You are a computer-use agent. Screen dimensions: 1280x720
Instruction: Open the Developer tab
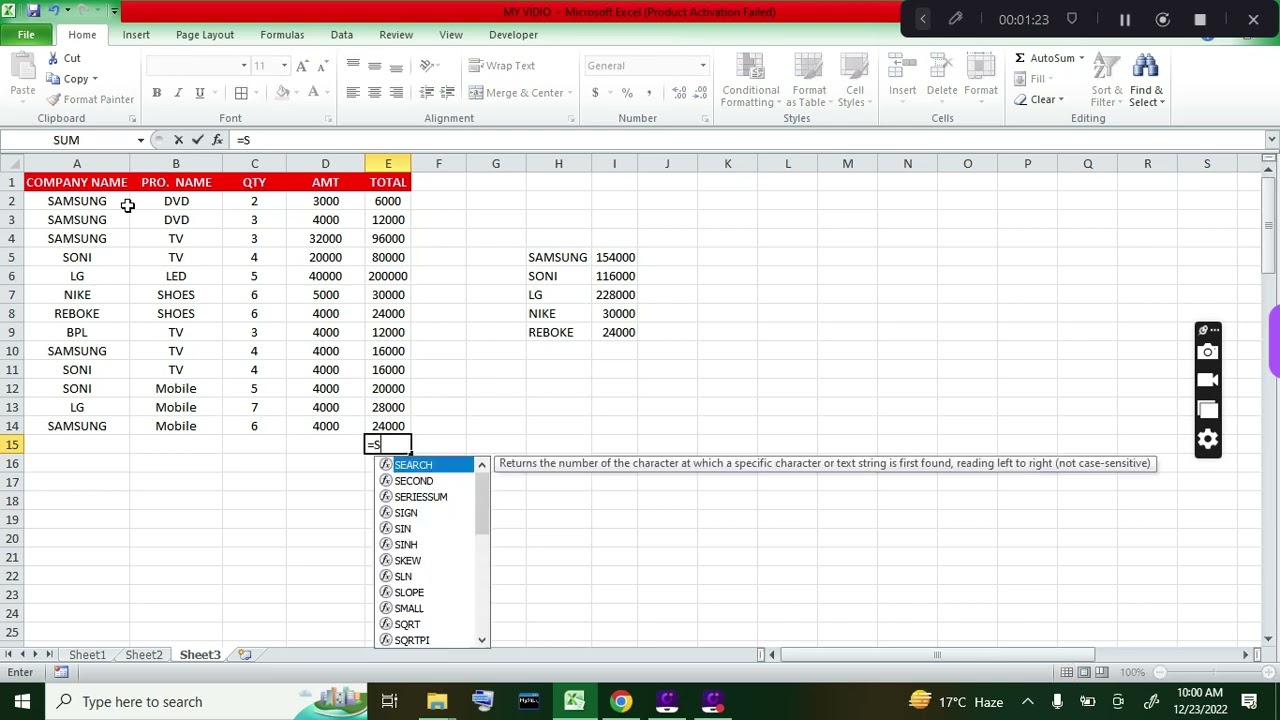pos(514,34)
